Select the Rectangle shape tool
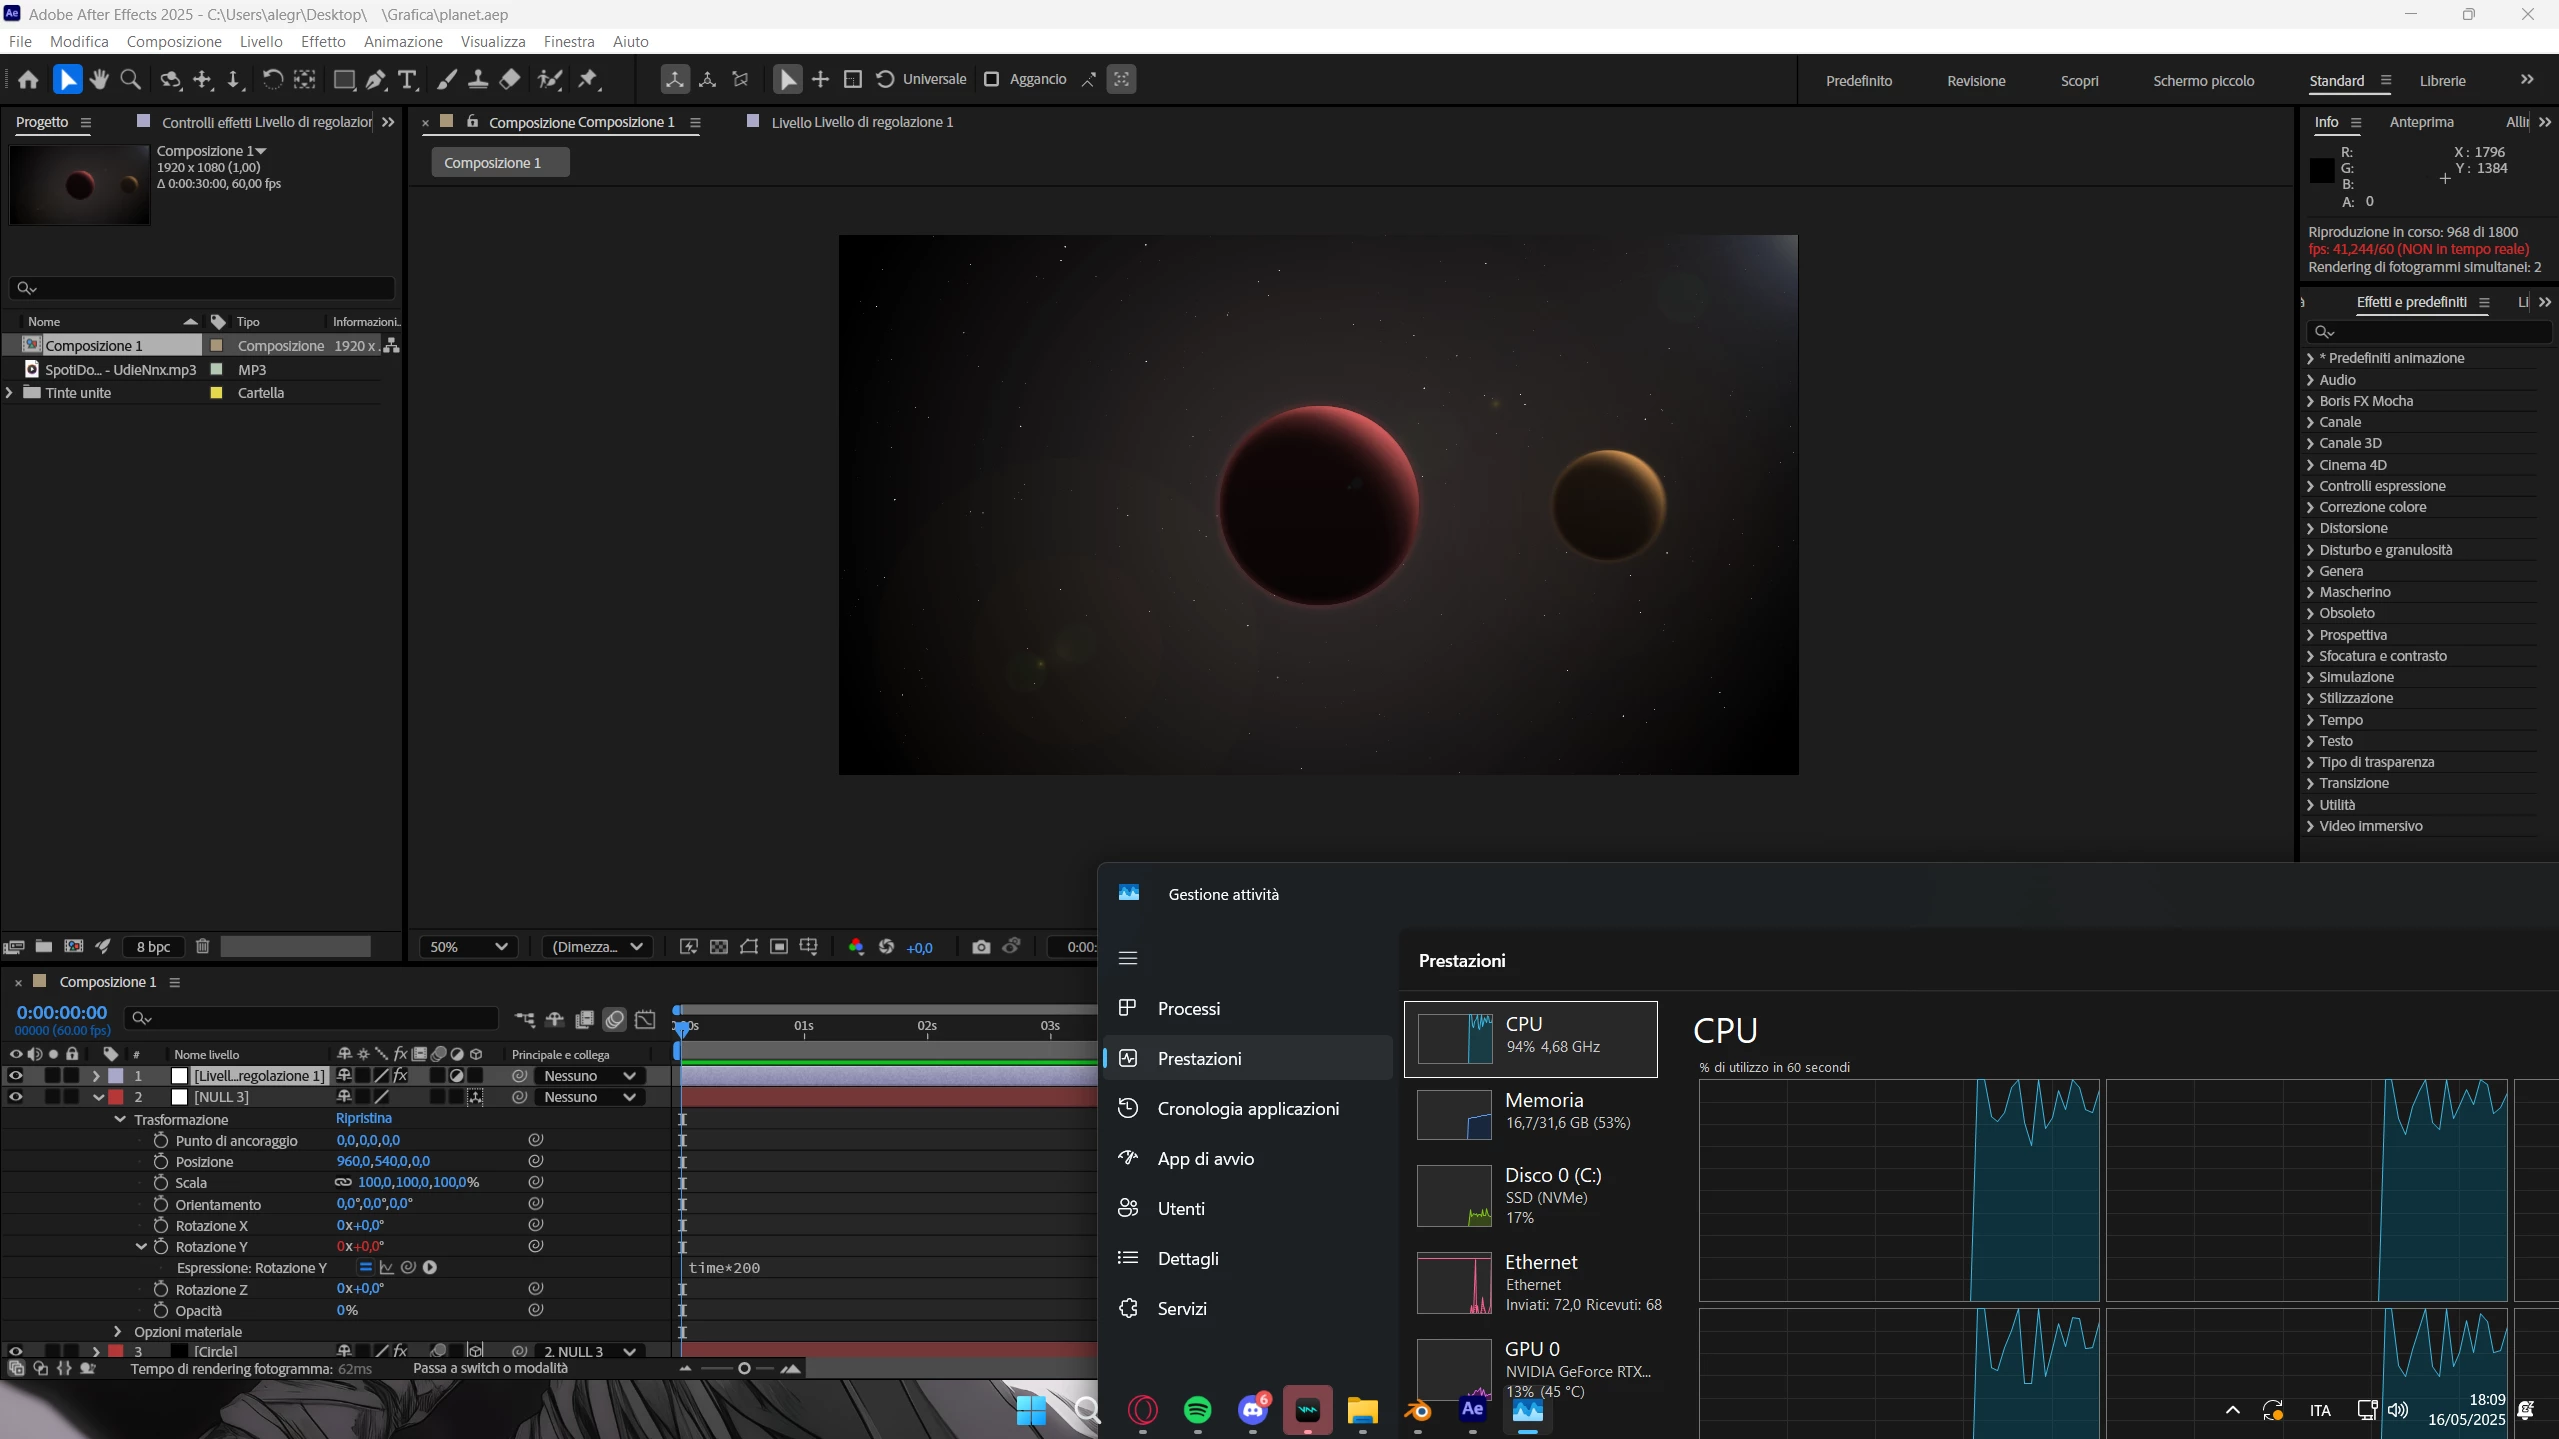 pyautogui.click(x=344, y=80)
